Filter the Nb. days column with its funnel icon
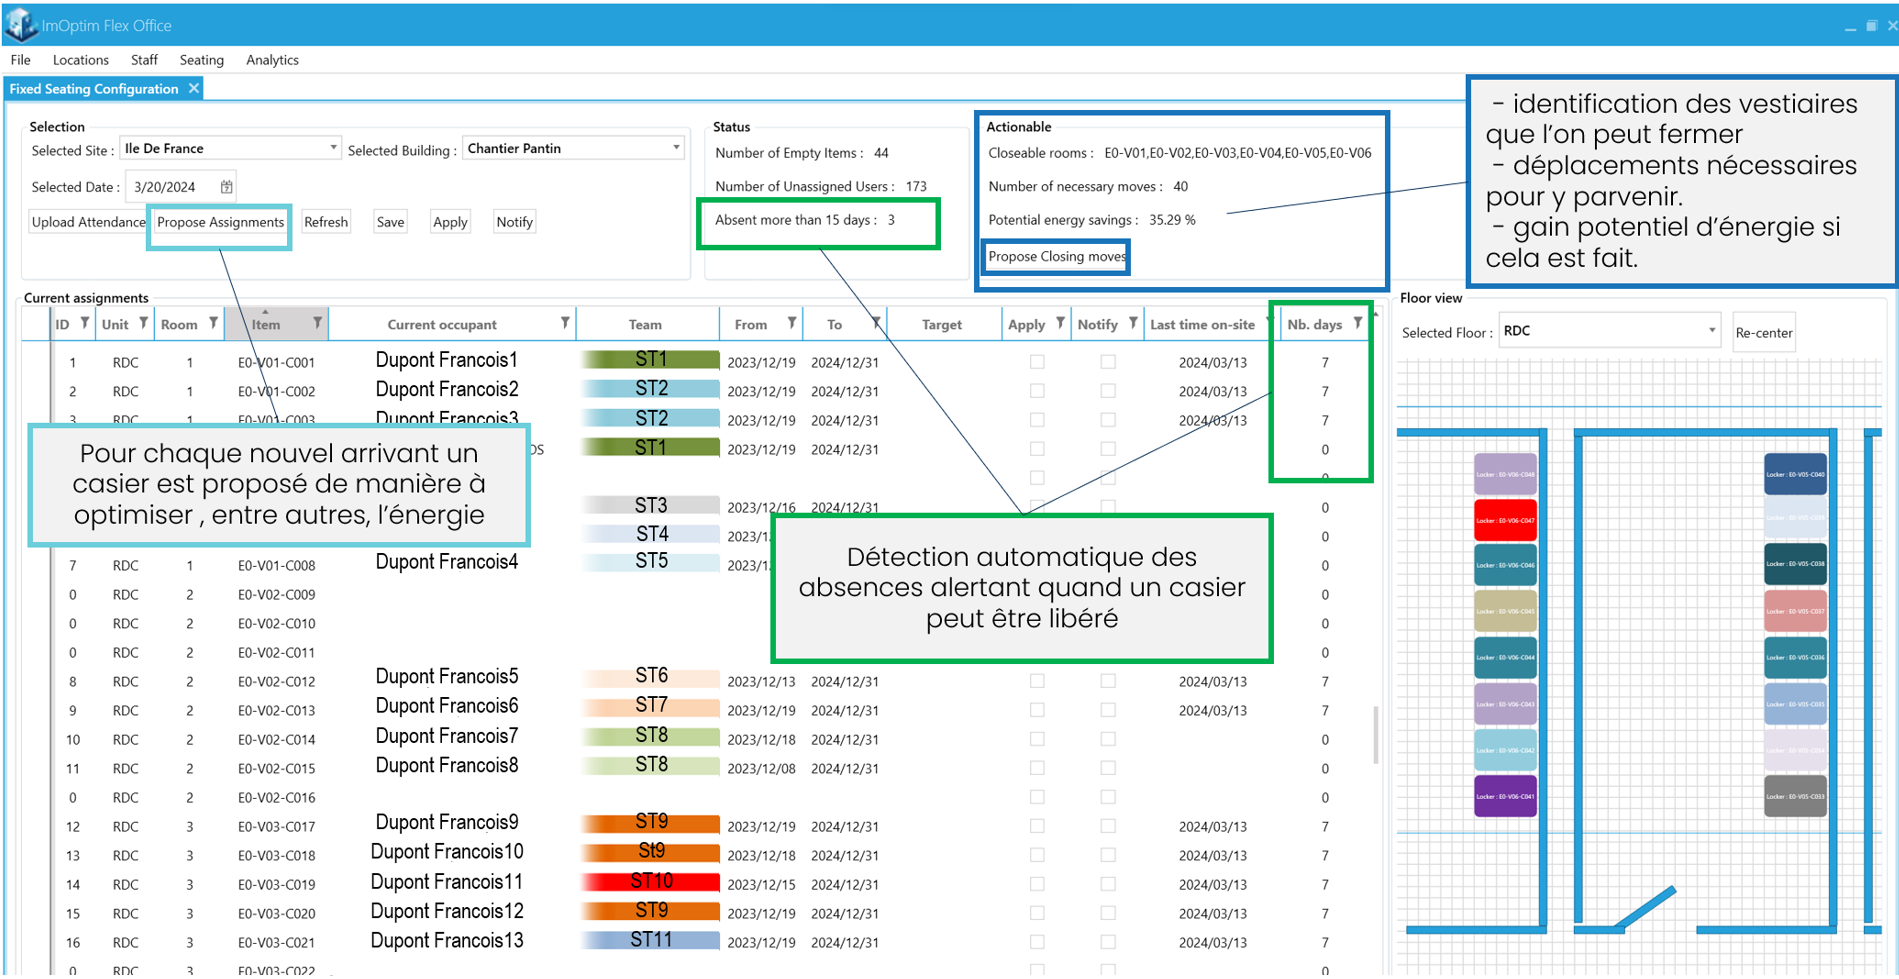The height and width of the screenshot is (979, 1899). [x=1357, y=323]
